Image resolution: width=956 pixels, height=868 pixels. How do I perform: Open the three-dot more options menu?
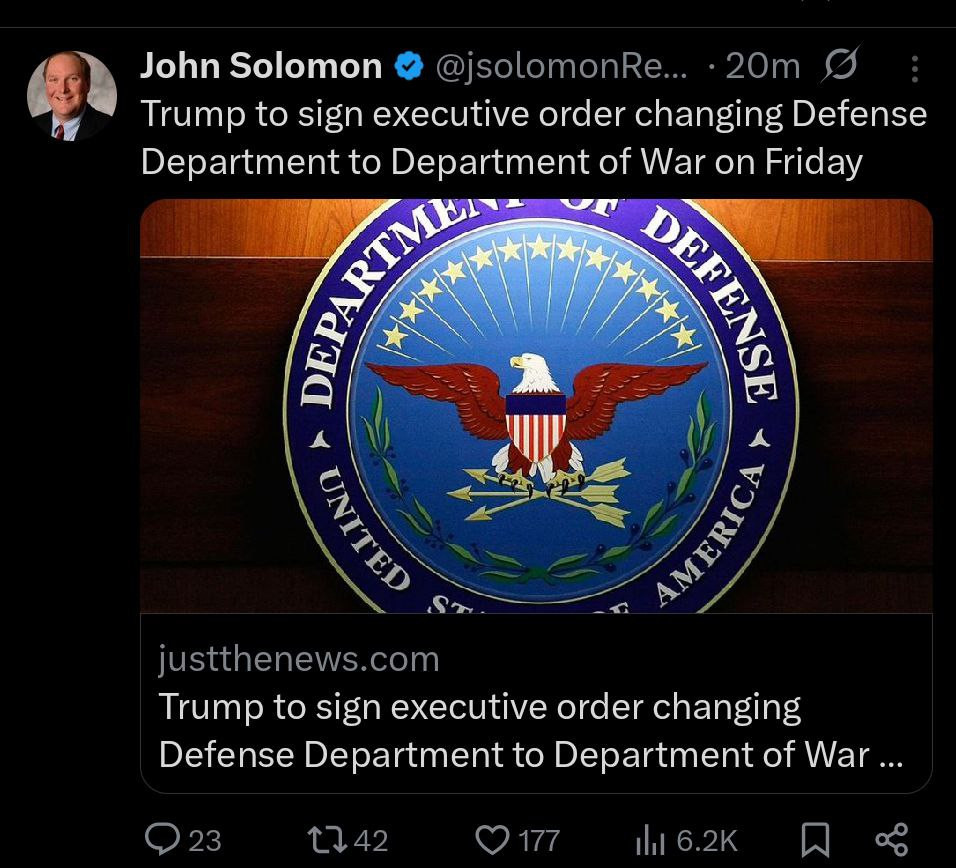(x=914, y=68)
